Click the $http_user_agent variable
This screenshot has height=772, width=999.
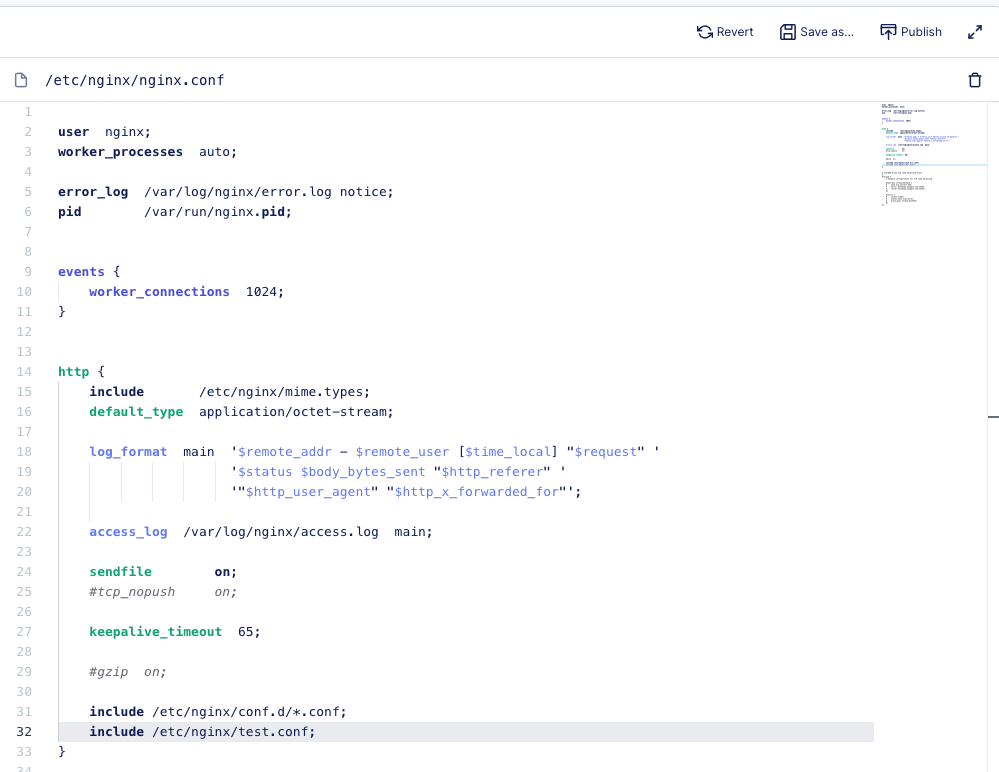(x=308, y=492)
